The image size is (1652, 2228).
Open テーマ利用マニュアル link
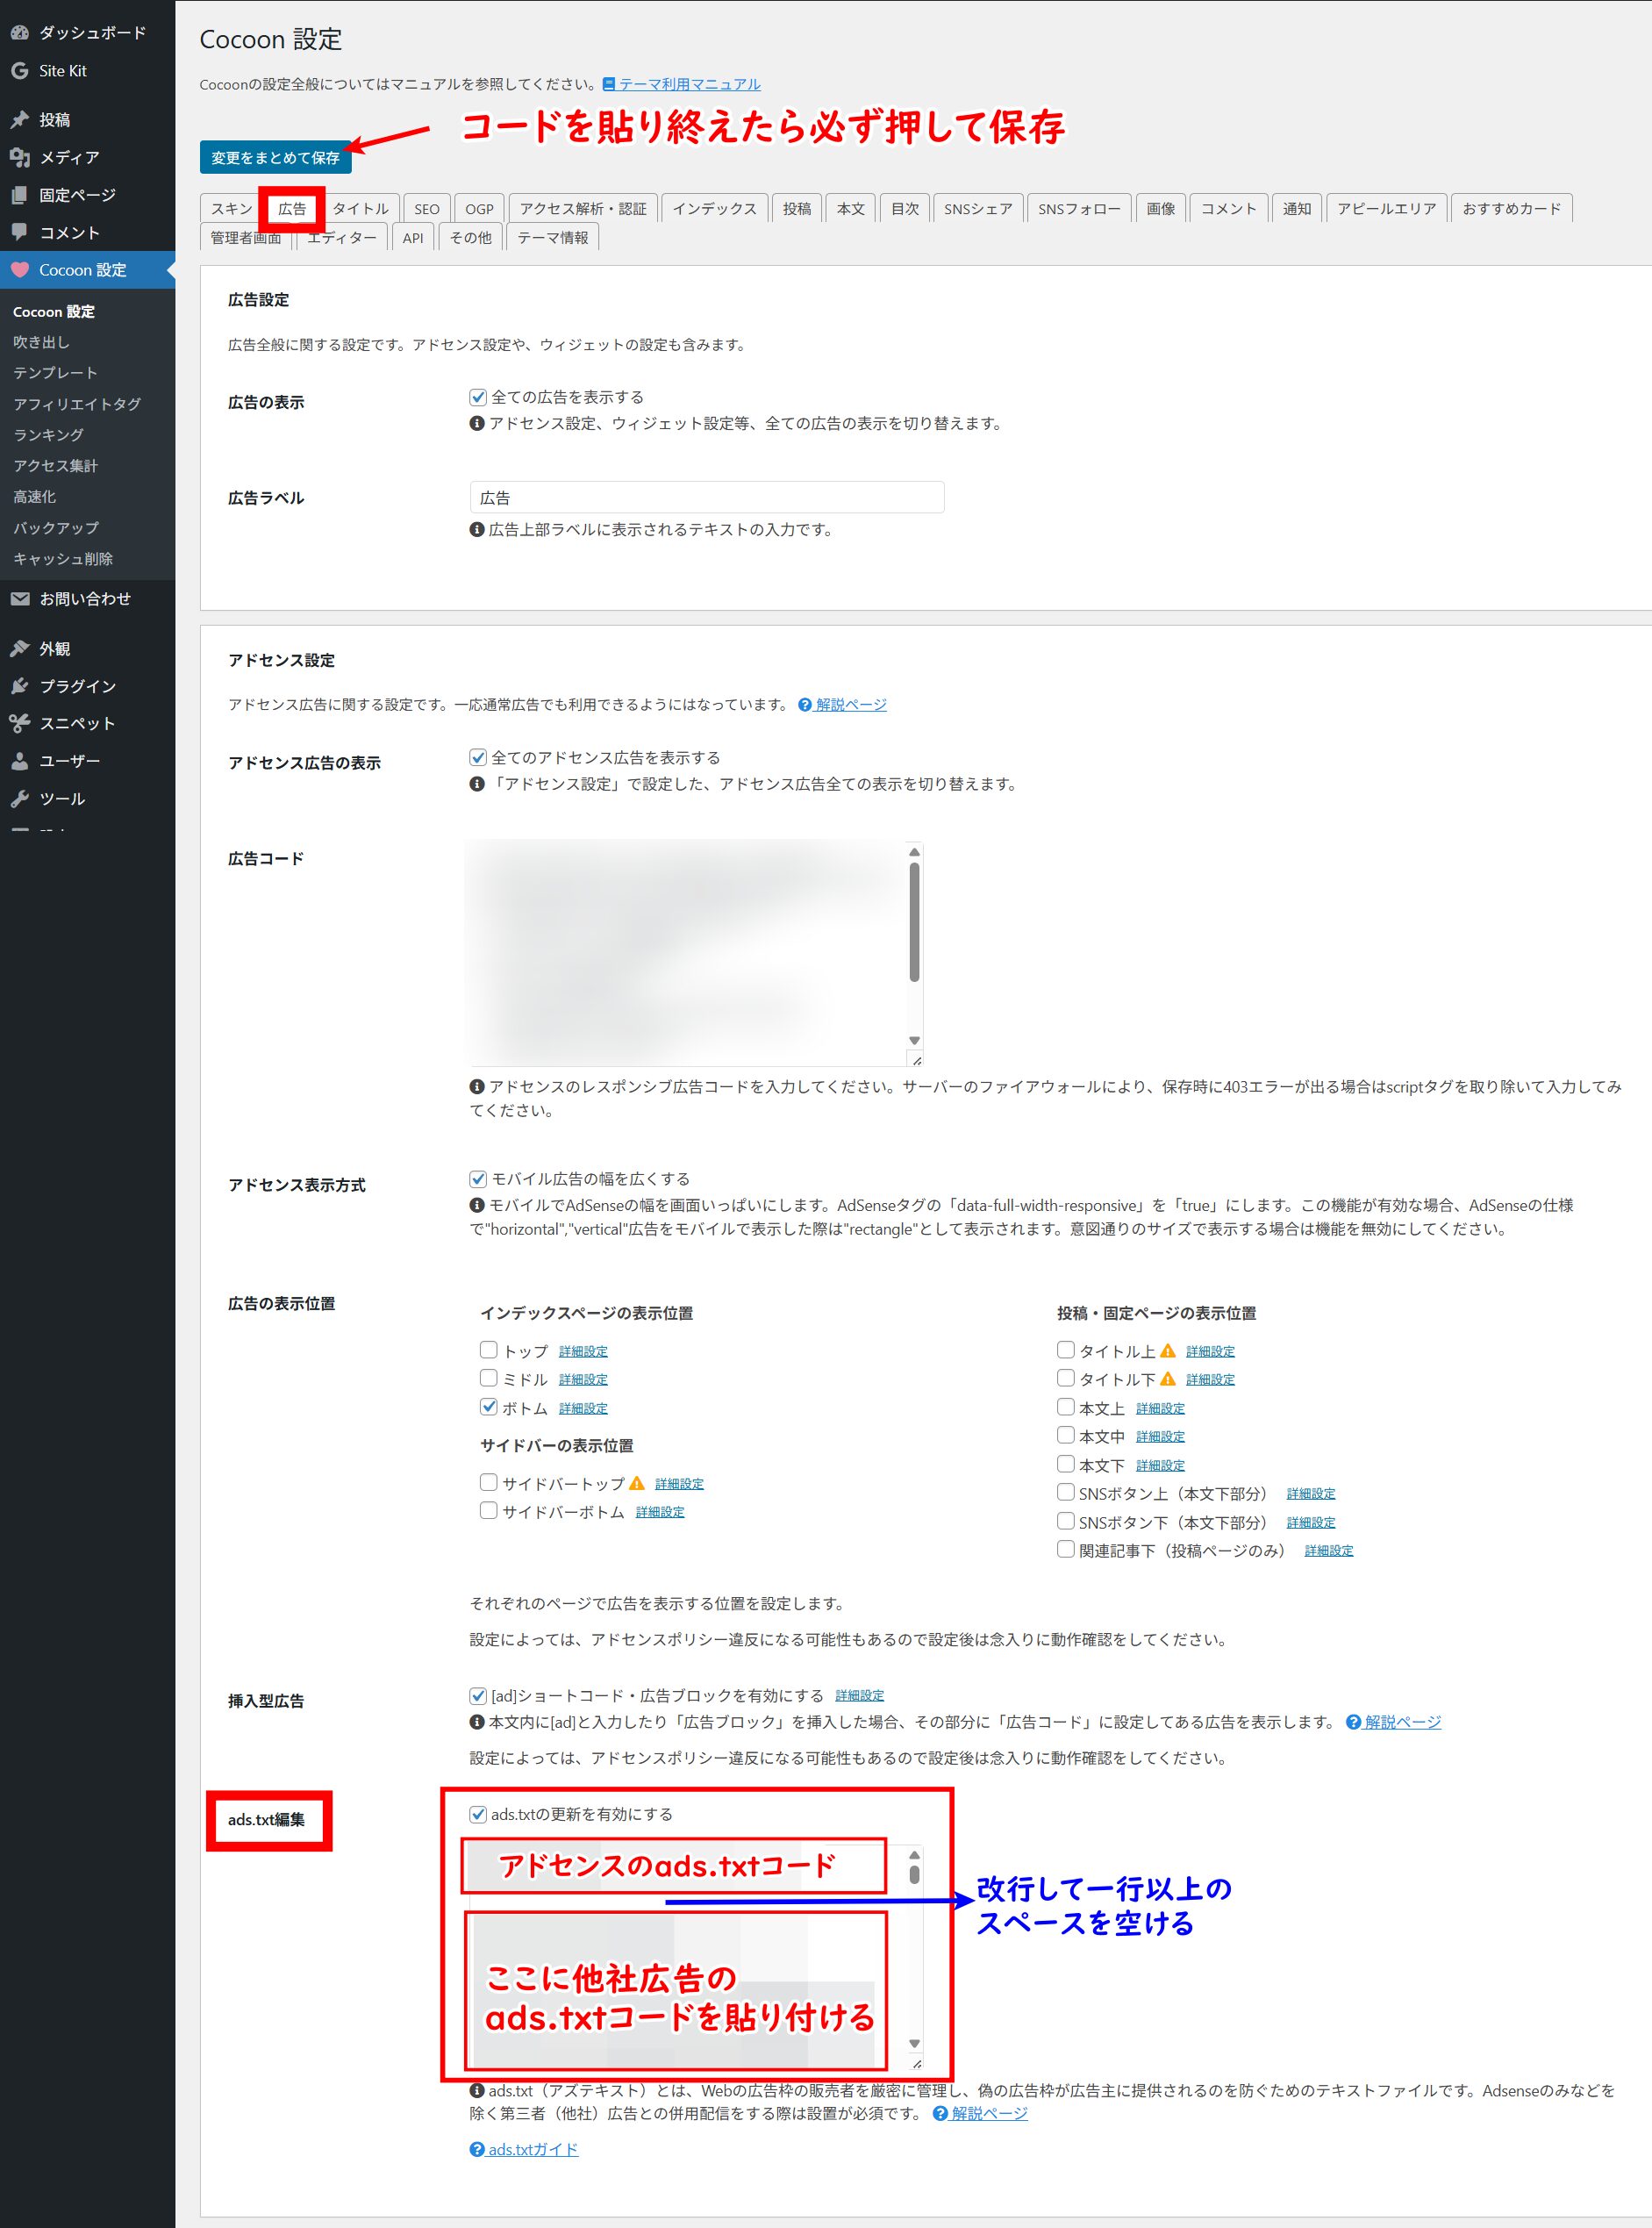(690, 84)
